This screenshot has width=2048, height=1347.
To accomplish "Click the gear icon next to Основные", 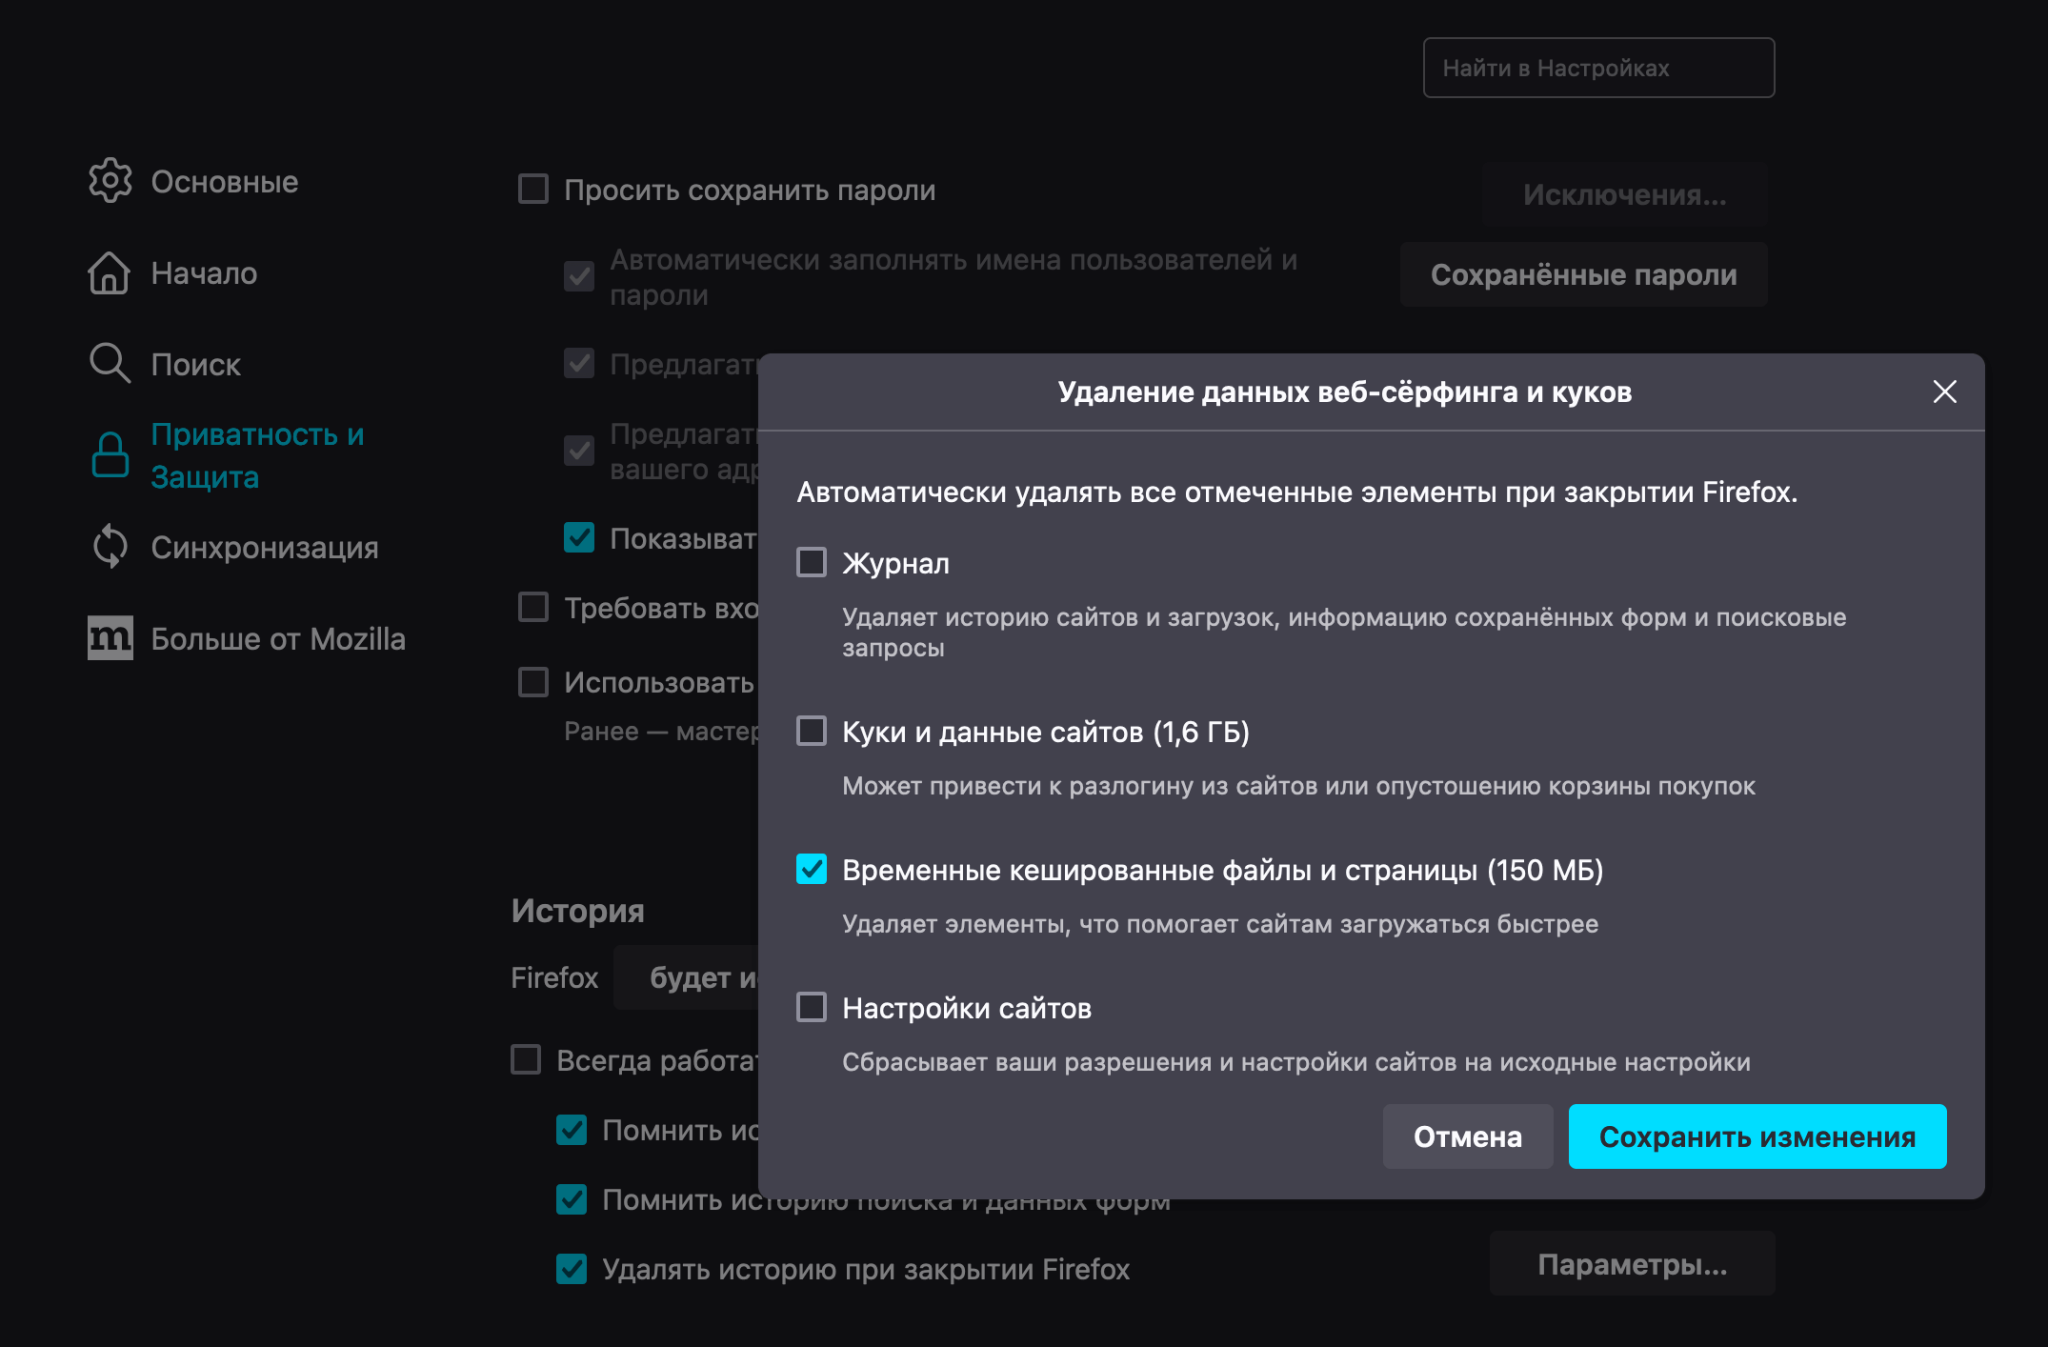I will point(110,181).
